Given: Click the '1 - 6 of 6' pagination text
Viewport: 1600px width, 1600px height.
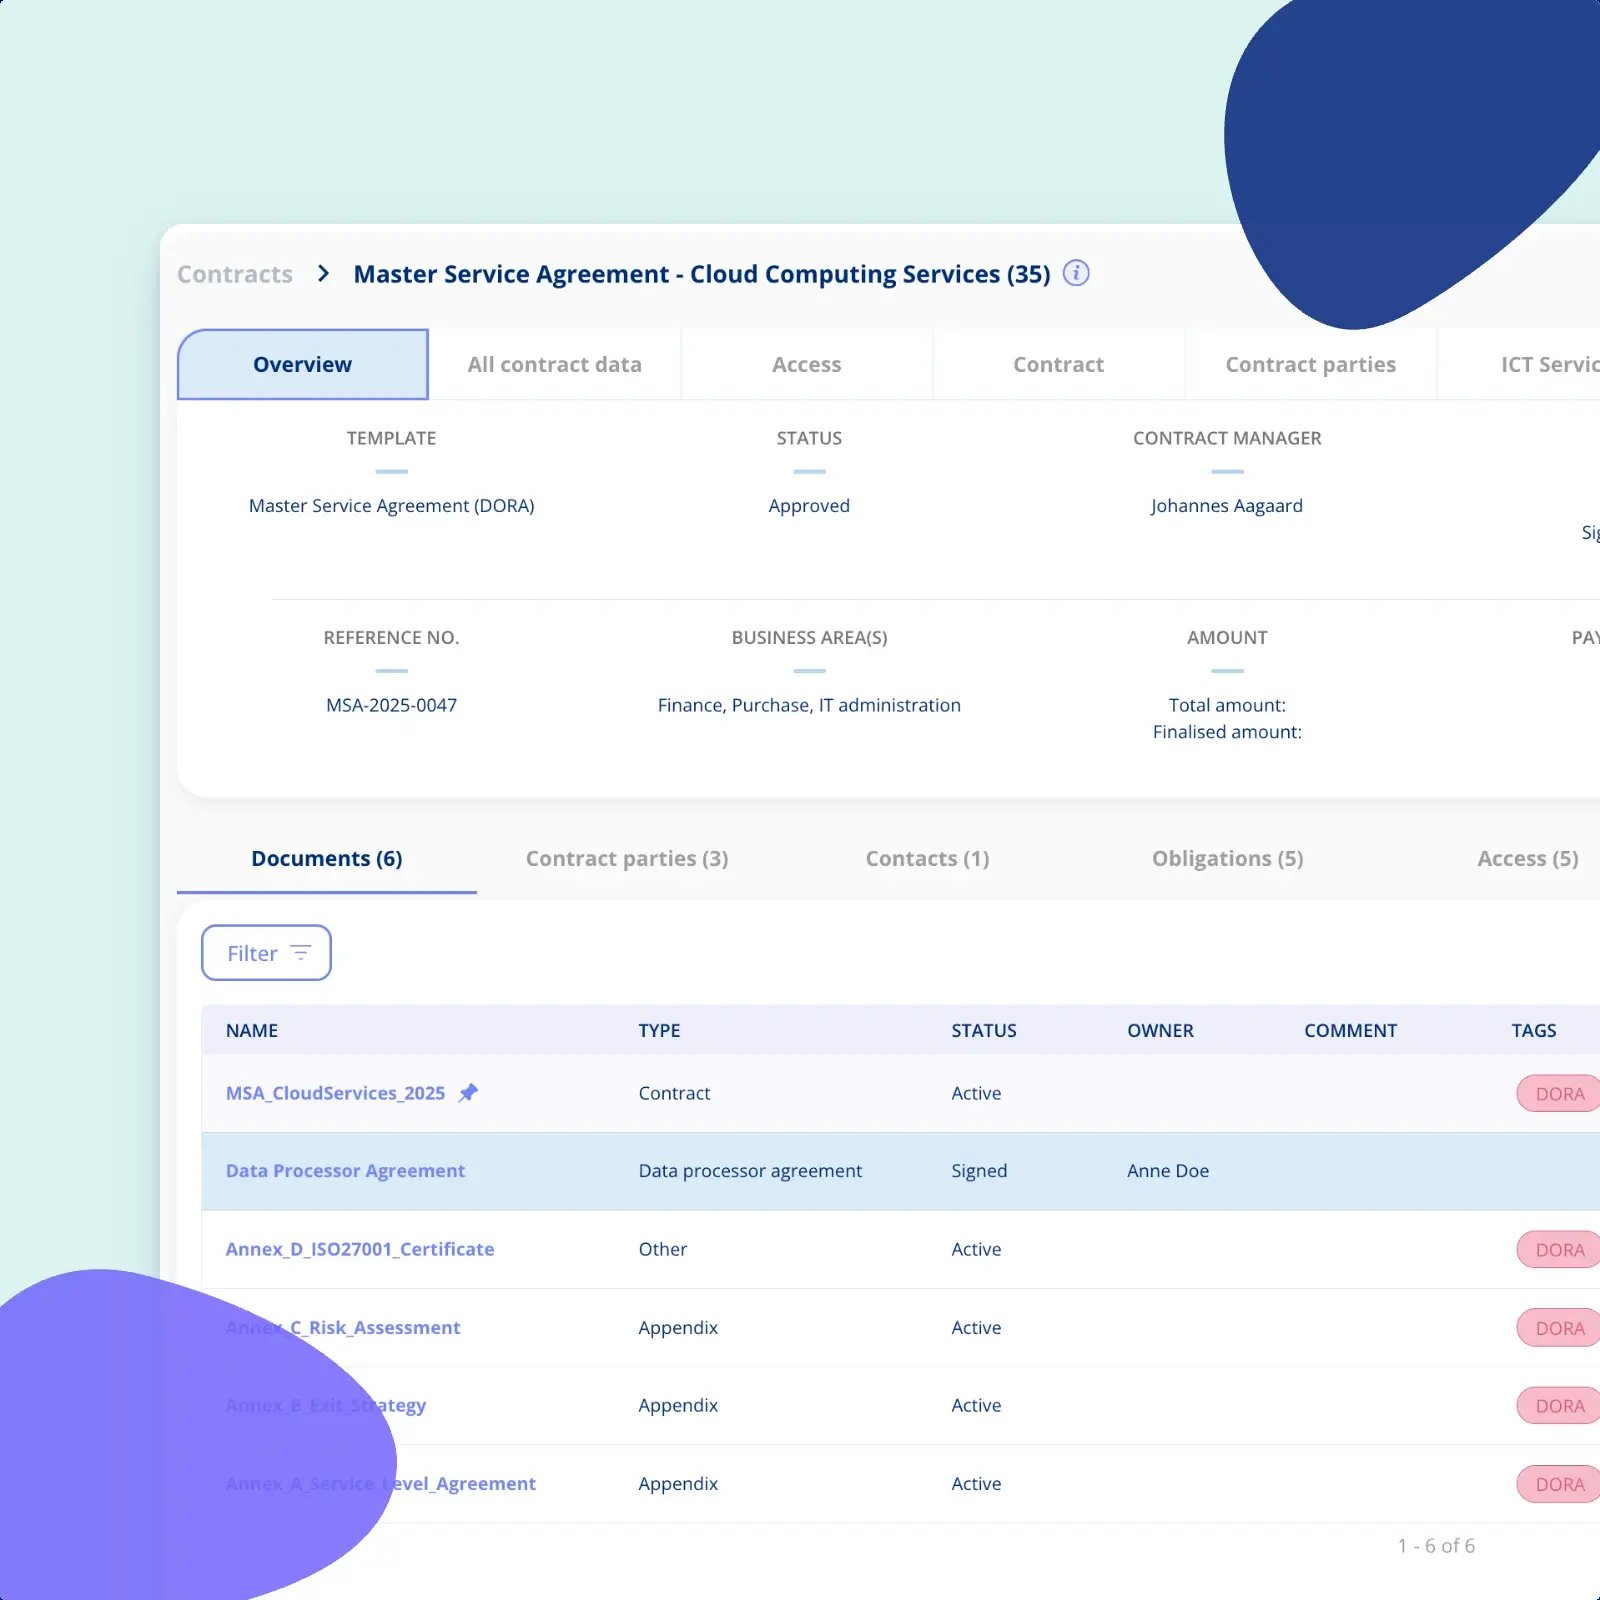Looking at the screenshot, I should [x=1436, y=1546].
